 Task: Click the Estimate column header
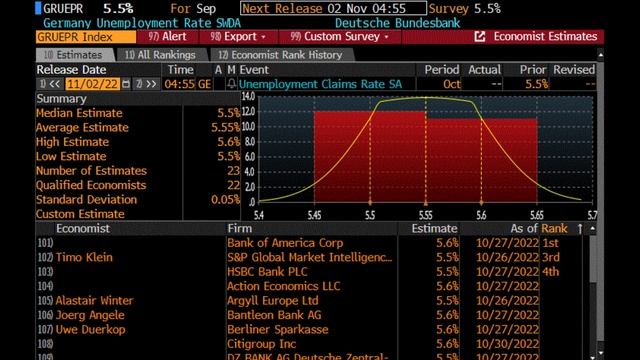(x=434, y=229)
